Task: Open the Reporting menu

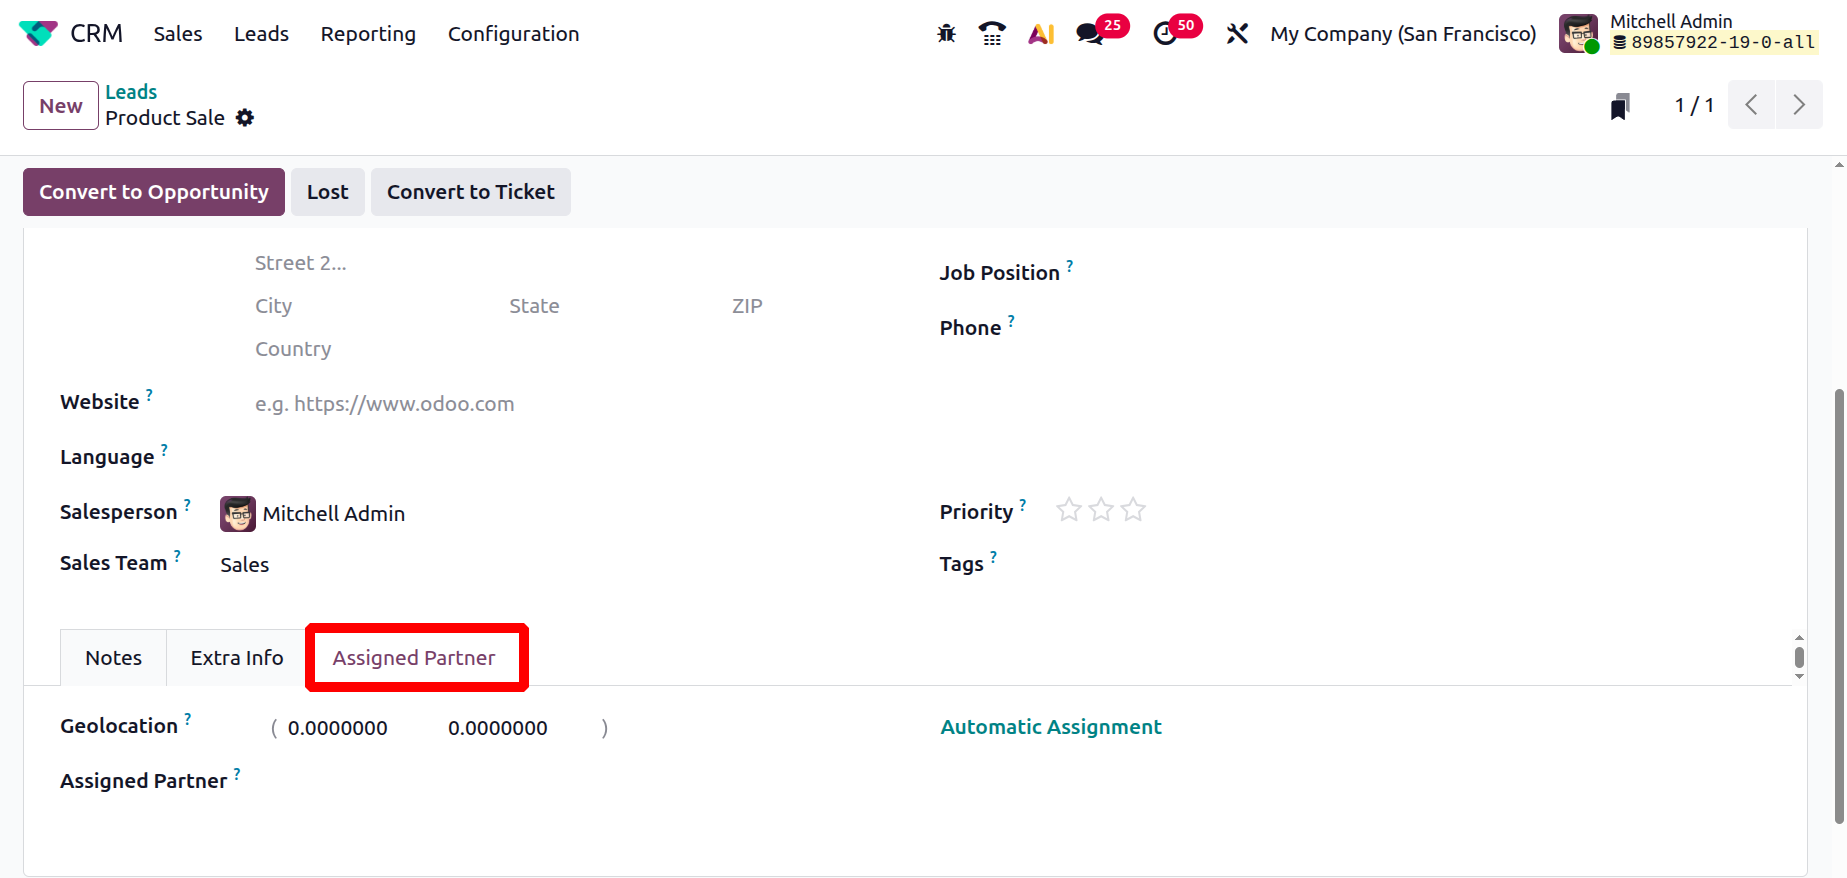Action: [368, 34]
